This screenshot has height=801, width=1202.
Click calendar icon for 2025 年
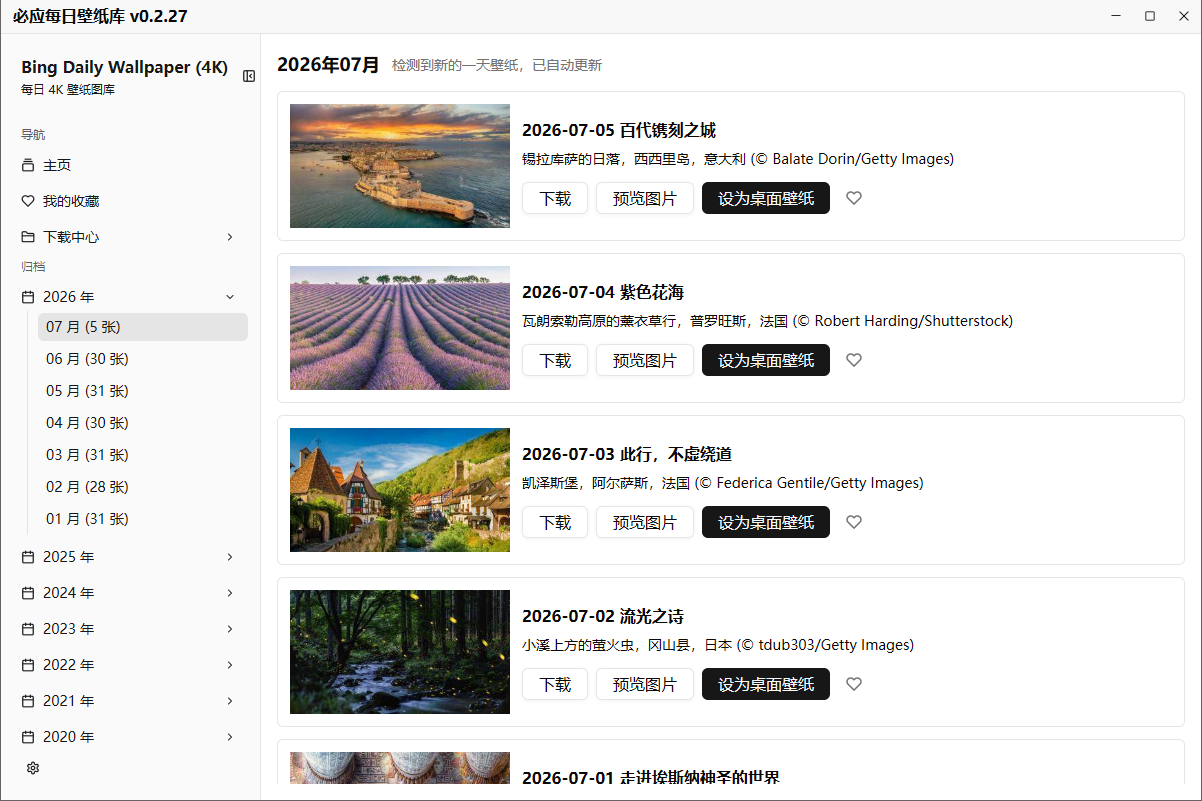[x=28, y=557]
